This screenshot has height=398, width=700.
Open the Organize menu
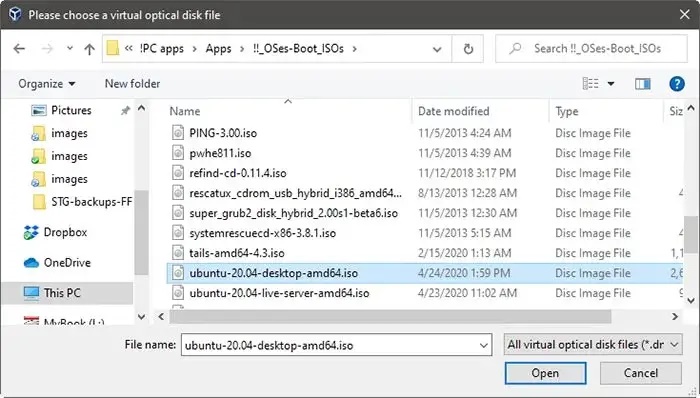tap(46, 83)
